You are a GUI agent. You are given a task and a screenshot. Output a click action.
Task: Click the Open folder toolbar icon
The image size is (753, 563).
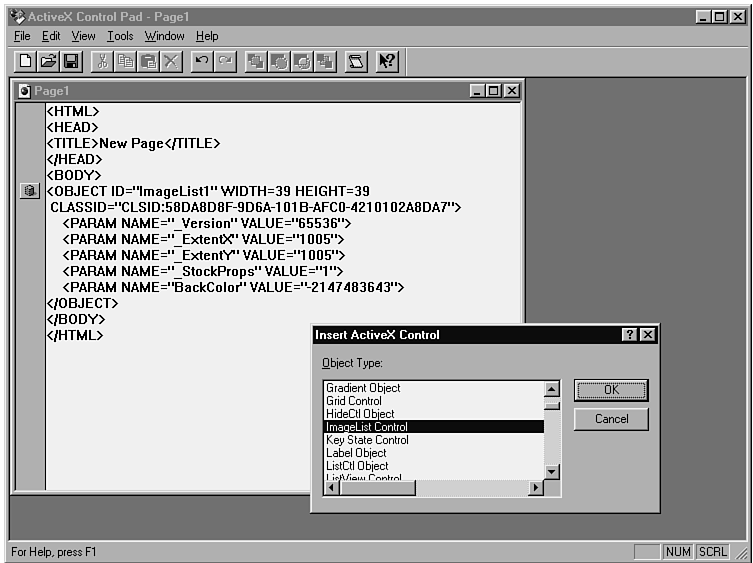(49, 62)
